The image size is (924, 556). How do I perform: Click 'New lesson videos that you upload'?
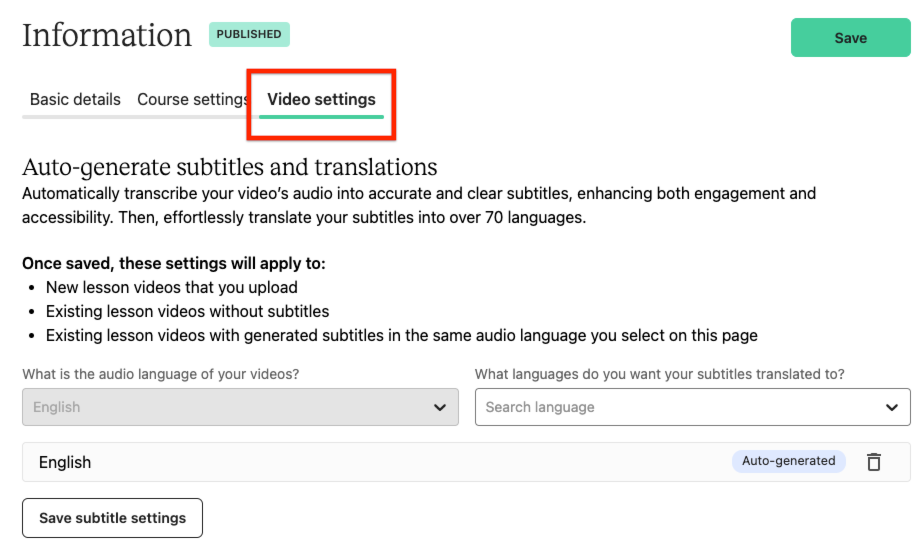point(171,287)
